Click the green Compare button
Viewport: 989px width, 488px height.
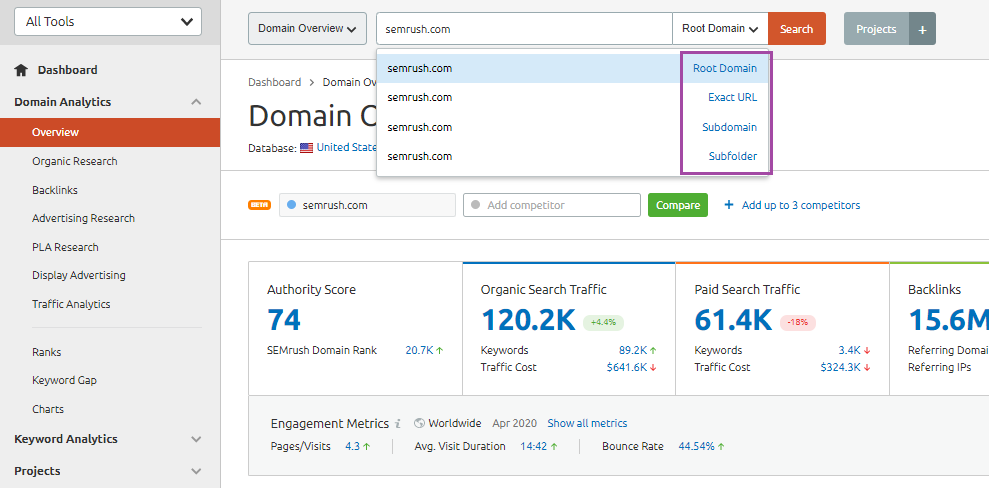(678, 205)
